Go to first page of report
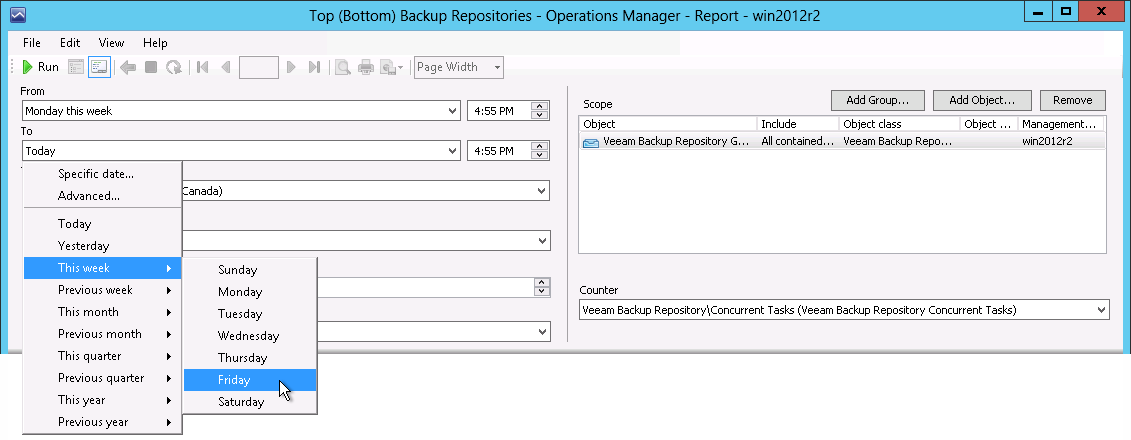Image resolution: width=1131 pixels, height=440 pixels. point(203,67)
